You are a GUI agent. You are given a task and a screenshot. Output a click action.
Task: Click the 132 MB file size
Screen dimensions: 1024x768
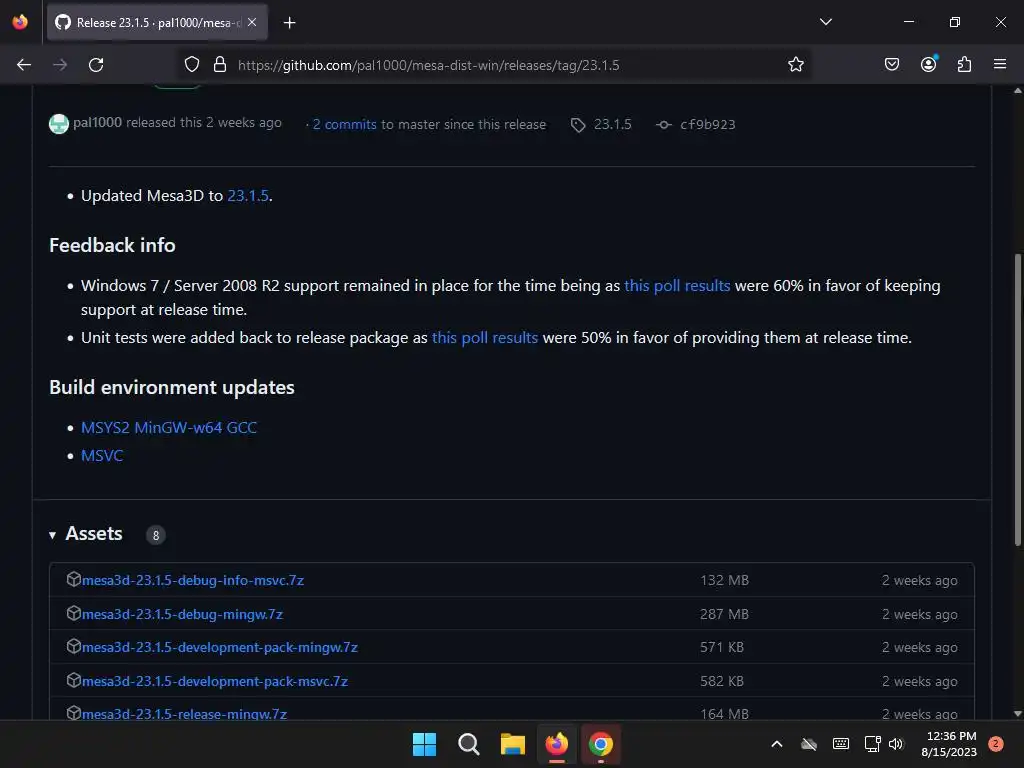point(724,580)
